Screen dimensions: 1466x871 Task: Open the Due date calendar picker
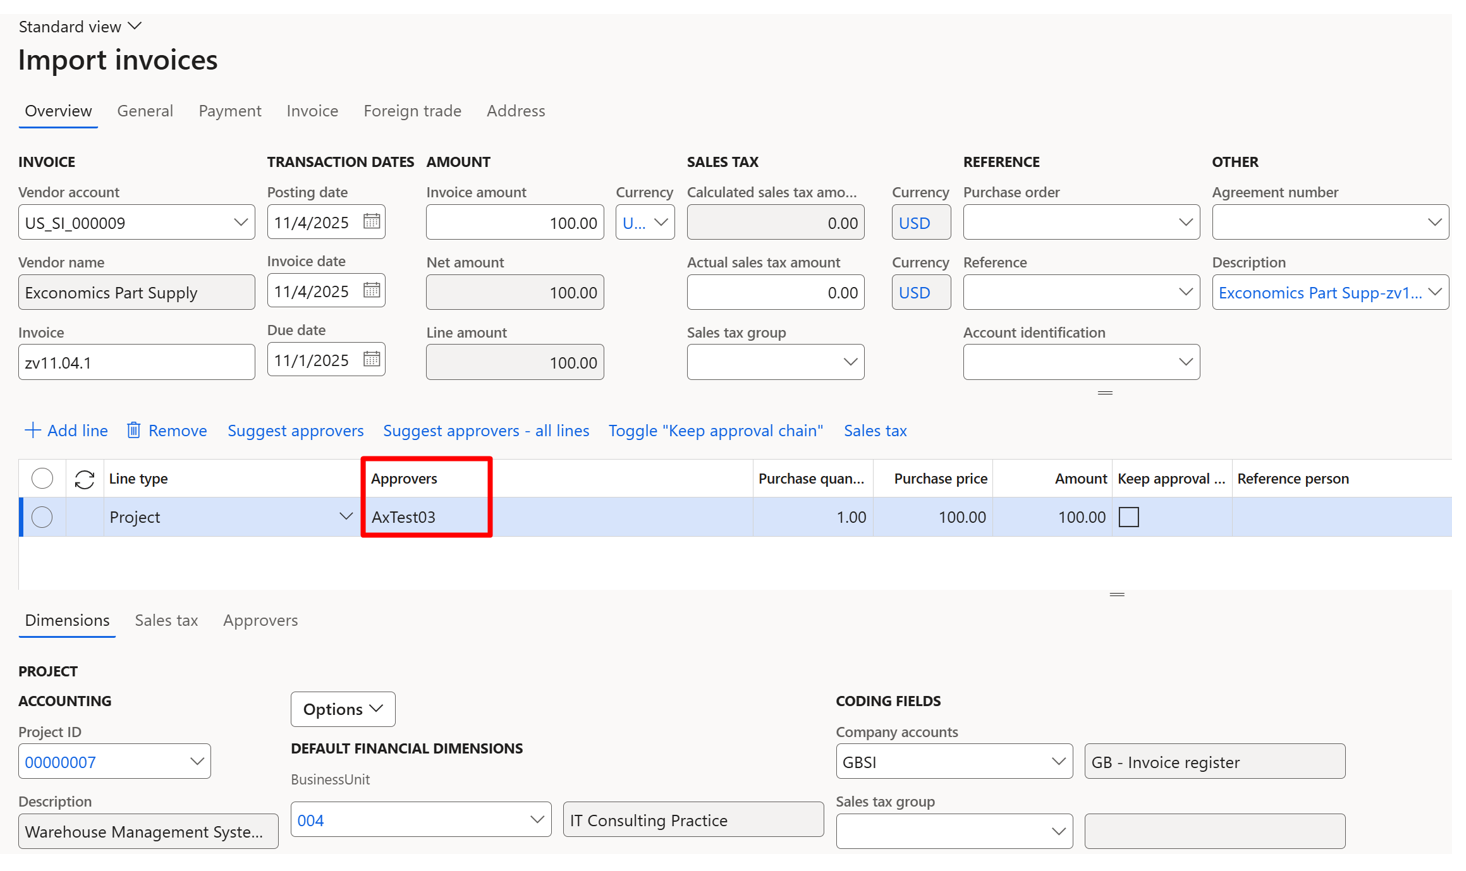click(x=371, y=360)
